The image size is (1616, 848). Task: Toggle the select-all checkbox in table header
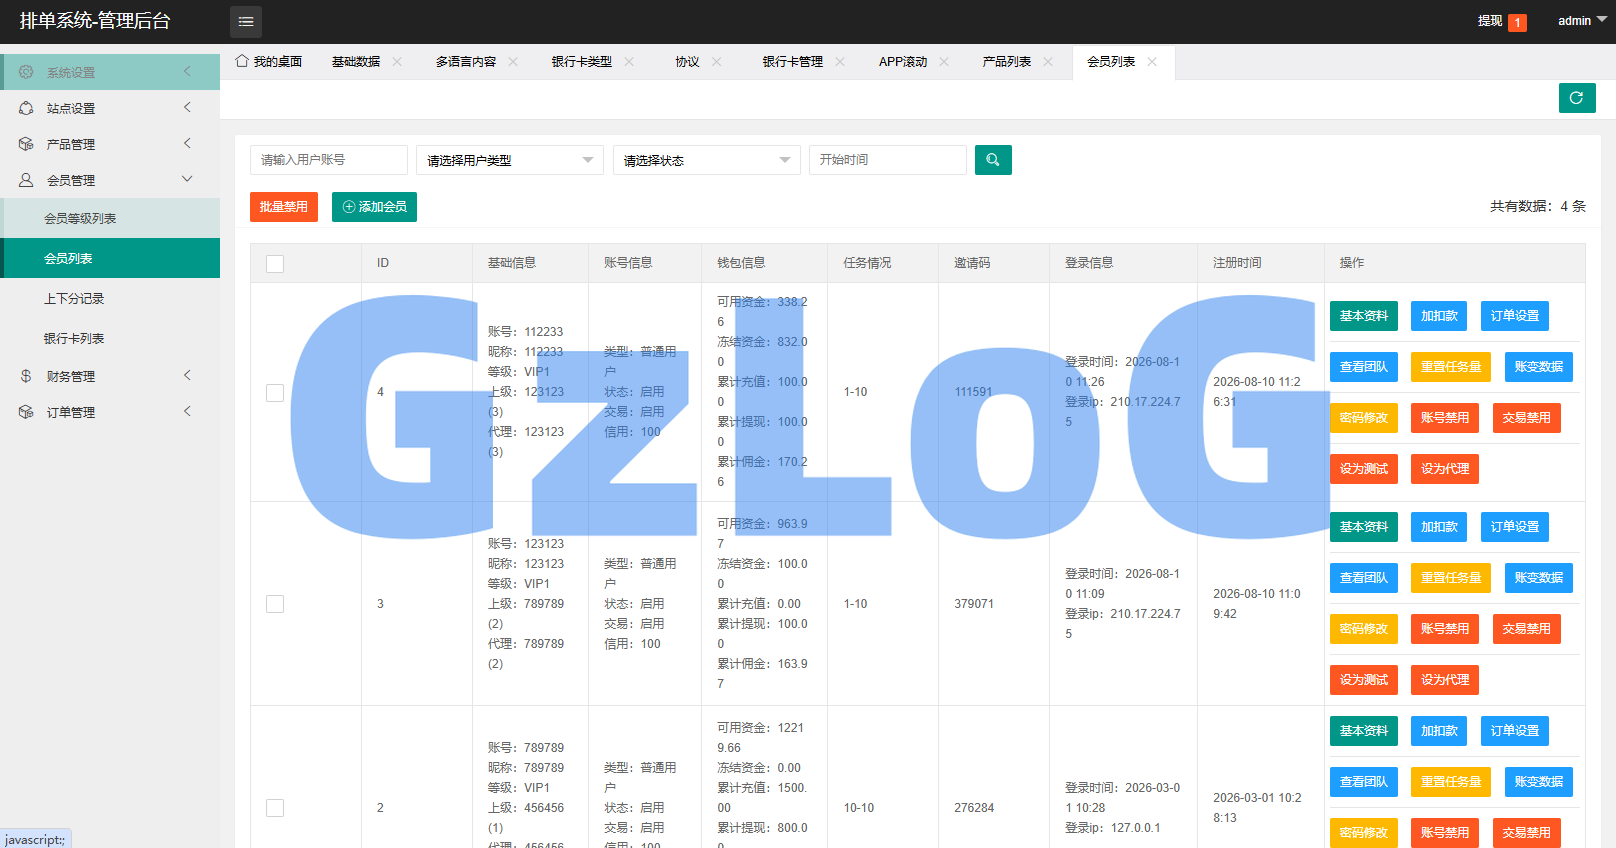275,264
